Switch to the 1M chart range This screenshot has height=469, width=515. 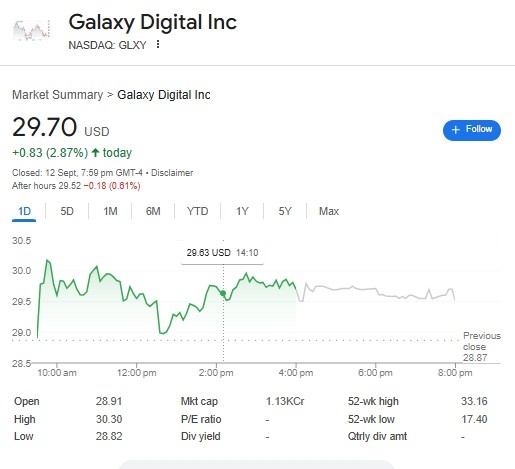pos(110,211)
